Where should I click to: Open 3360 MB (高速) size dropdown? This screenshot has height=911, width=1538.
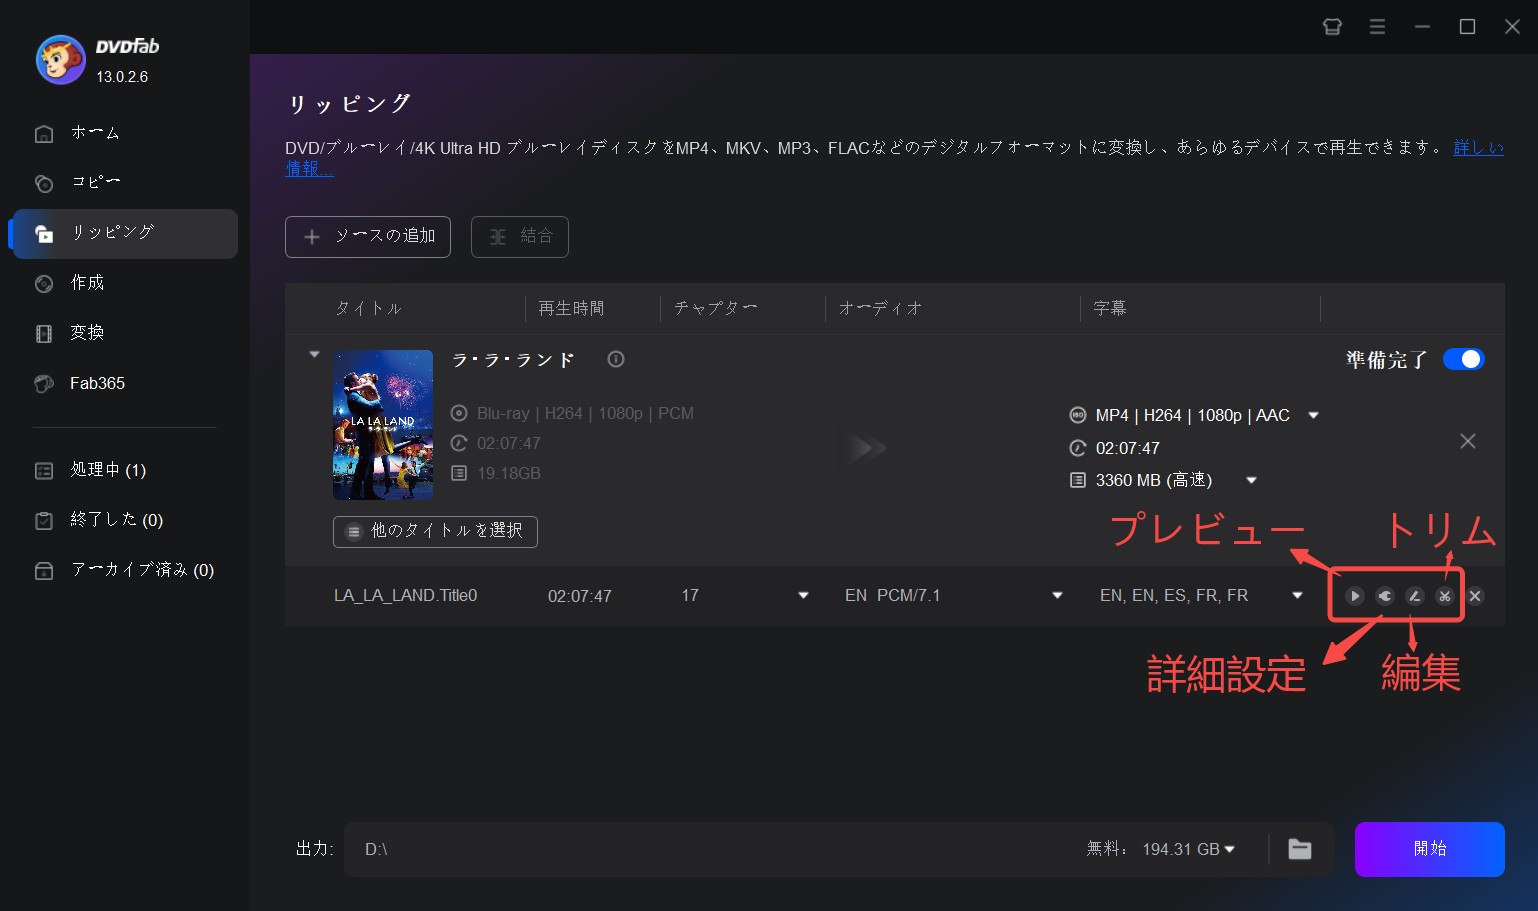click(1251, 480)
